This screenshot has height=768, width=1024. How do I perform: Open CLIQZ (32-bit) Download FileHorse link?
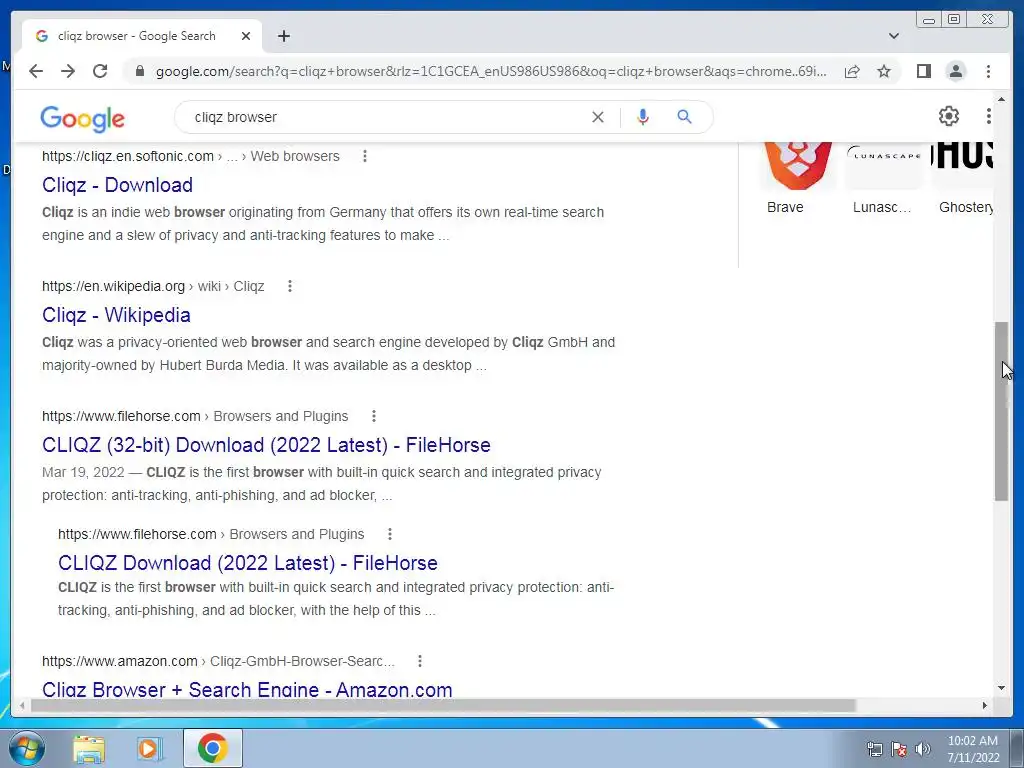click(266, 445)
